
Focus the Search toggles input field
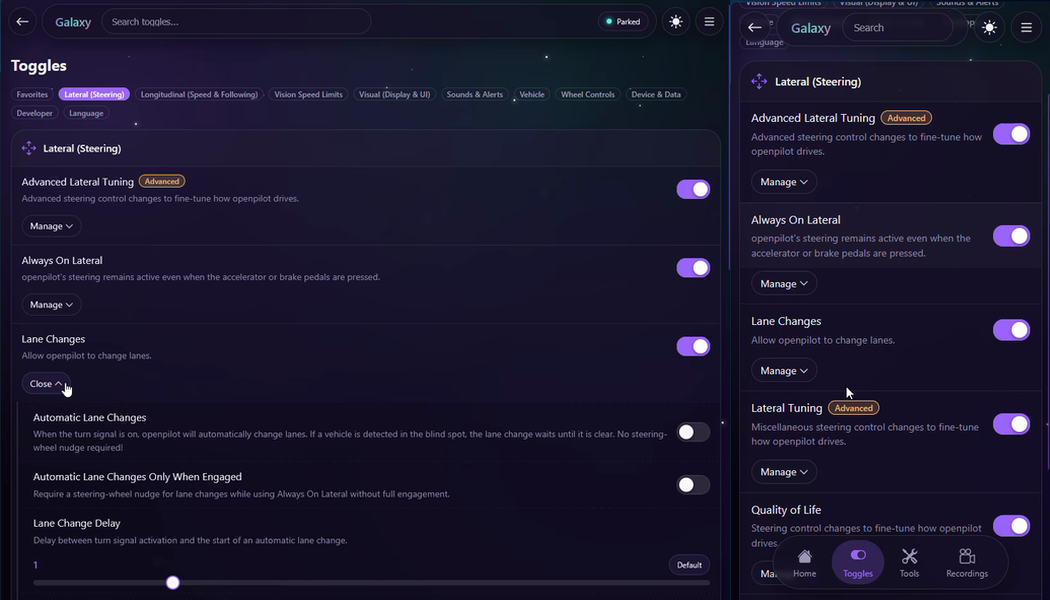[236, 21]
